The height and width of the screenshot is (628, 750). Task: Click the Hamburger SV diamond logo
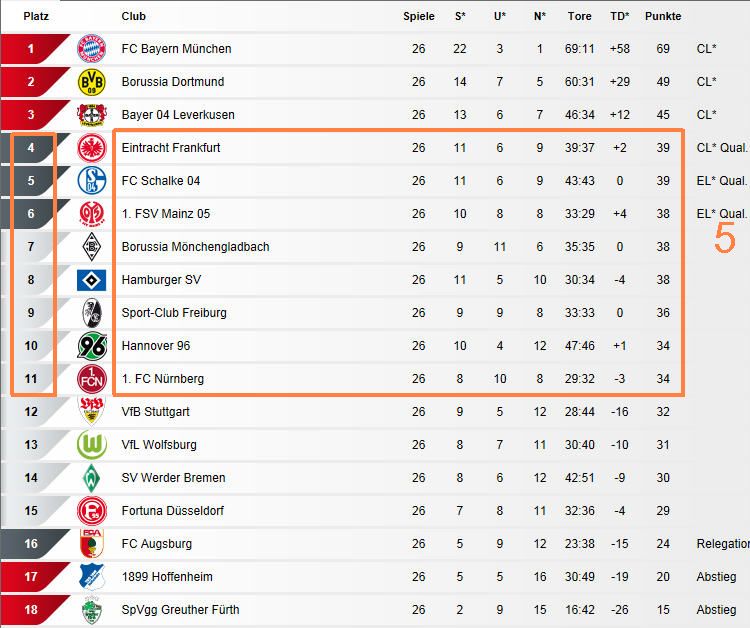tap(91, 280)
